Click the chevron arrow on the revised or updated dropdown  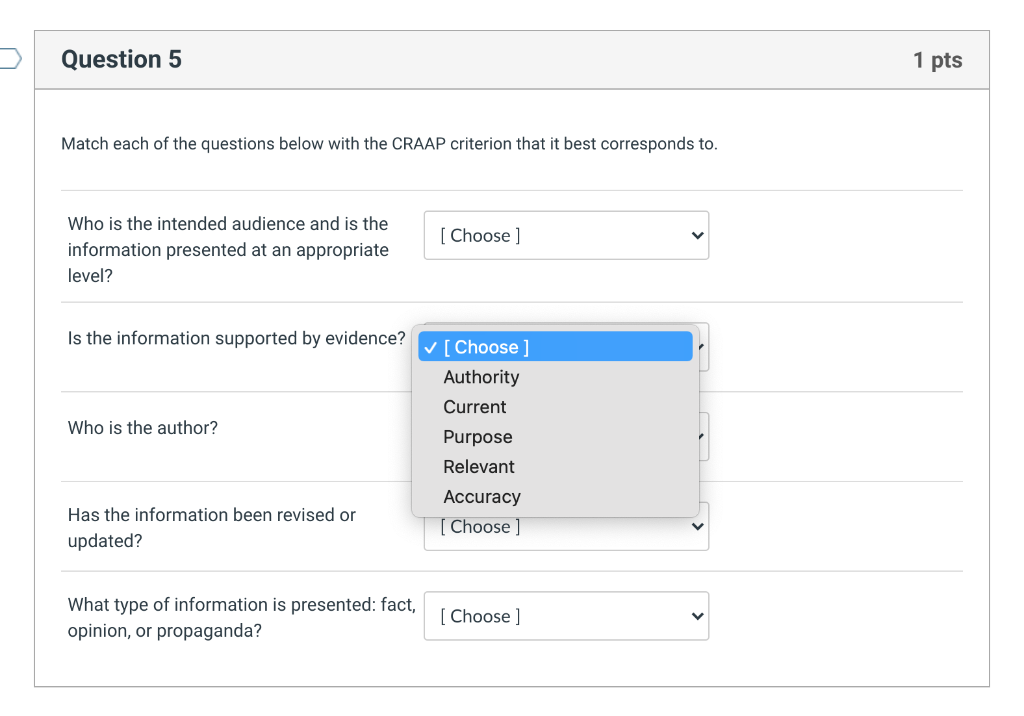[697, 527]
